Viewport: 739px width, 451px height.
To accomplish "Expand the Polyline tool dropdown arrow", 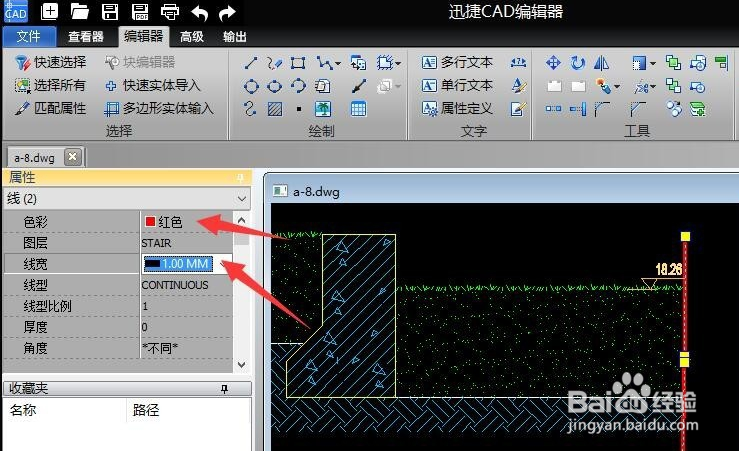I will [x=337, y=63].
